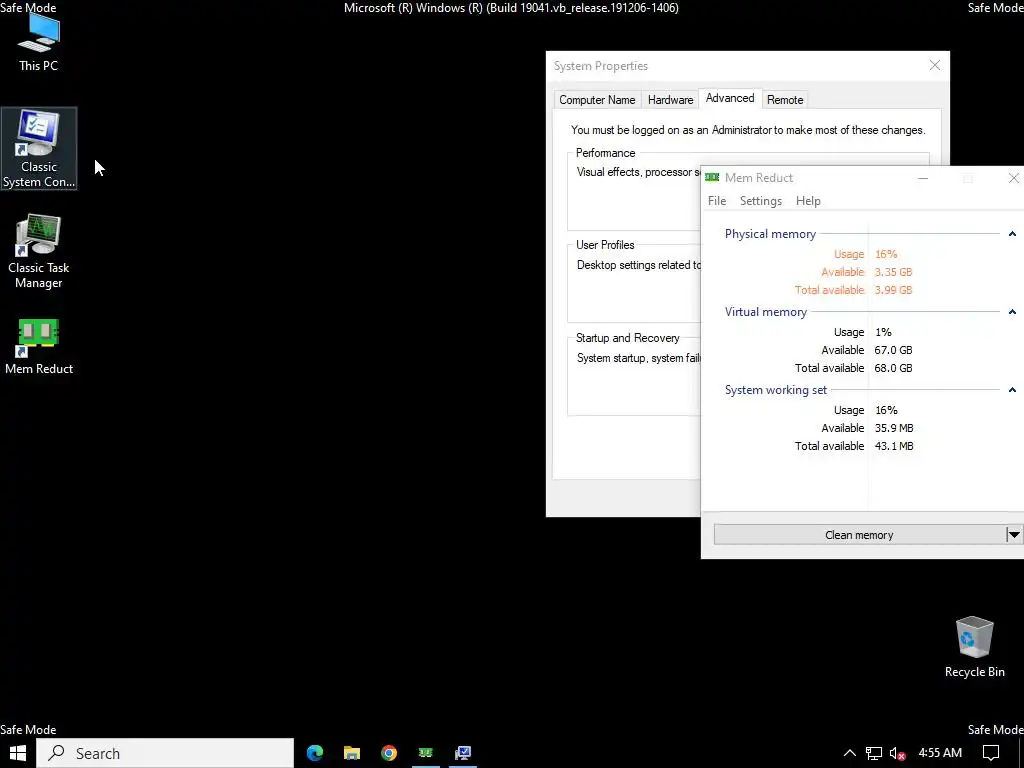This screenshot has height=768, width=1024.
Task: Open the Settings menu in Mem Reduct
Action: (761, 200)
